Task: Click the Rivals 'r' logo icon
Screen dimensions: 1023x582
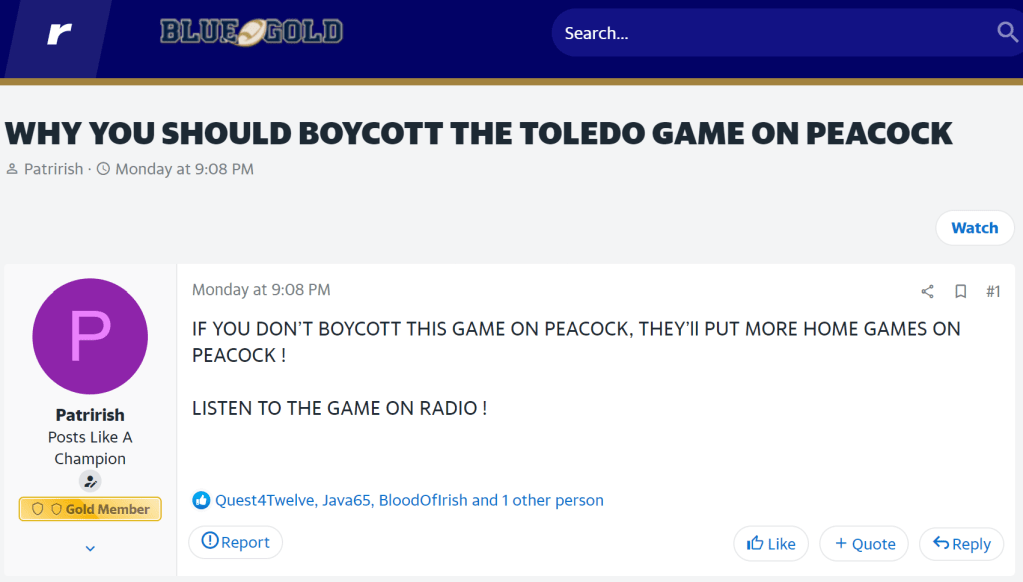Action: click(x=59, y=34)
